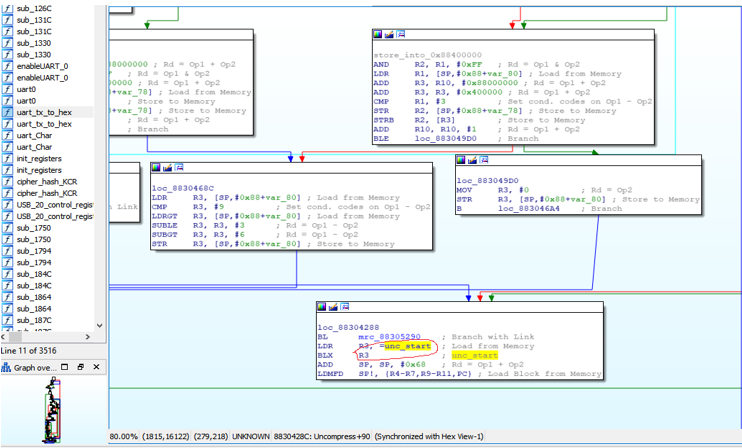Image resolution: width=742 pixels, height=448 pixels.
Task: Click '80.00%' zoom level in status bar
Action: pyautogui.click(x=124, y=437)
